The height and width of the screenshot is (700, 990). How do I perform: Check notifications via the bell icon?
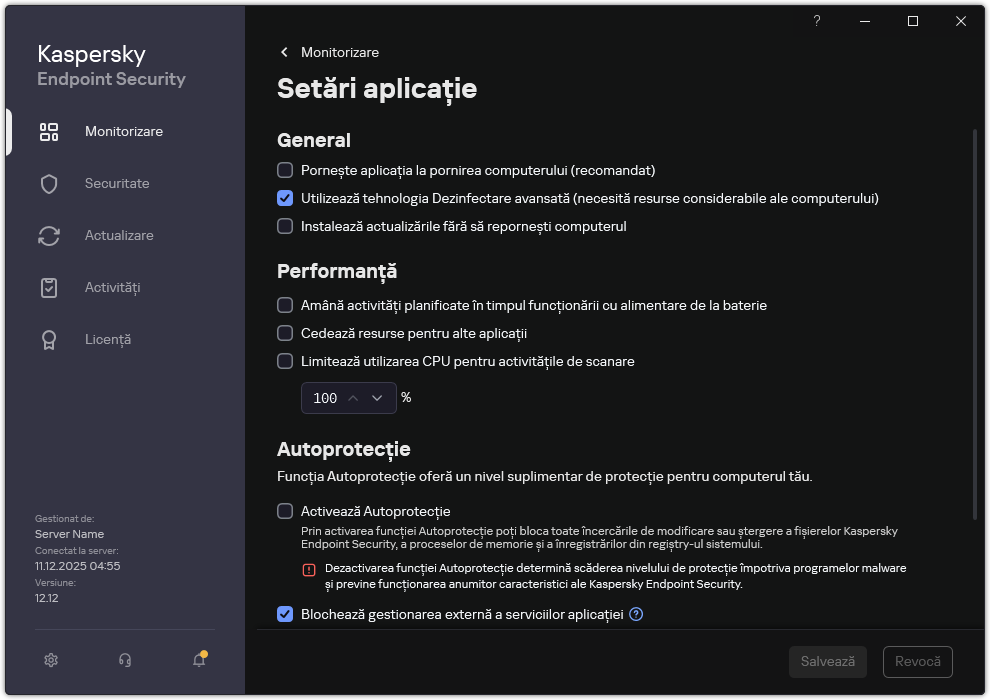pyautogui.click(x=197, y=660)
